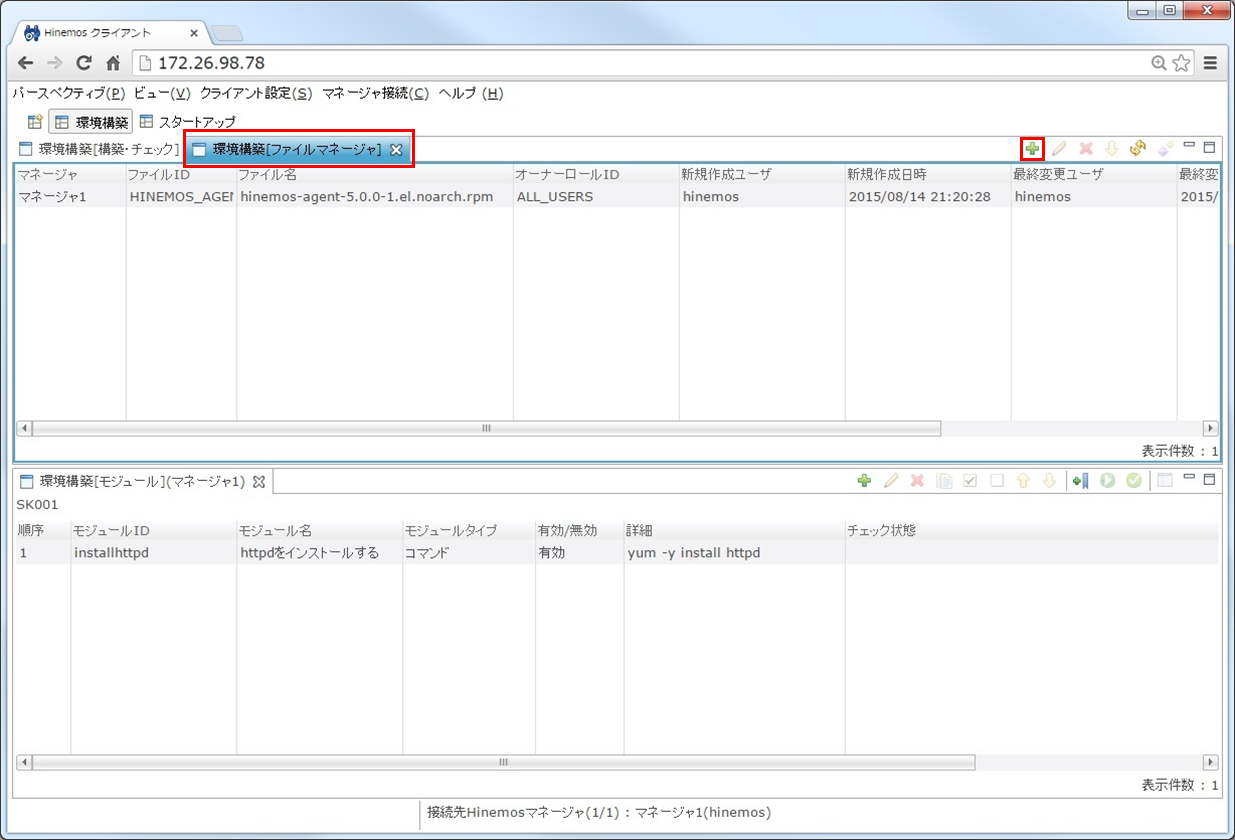Close the 環境構築[モジュール](マネージャ1) tab
This screenshot has width=1235, height=840.
(x=258, y=481)
